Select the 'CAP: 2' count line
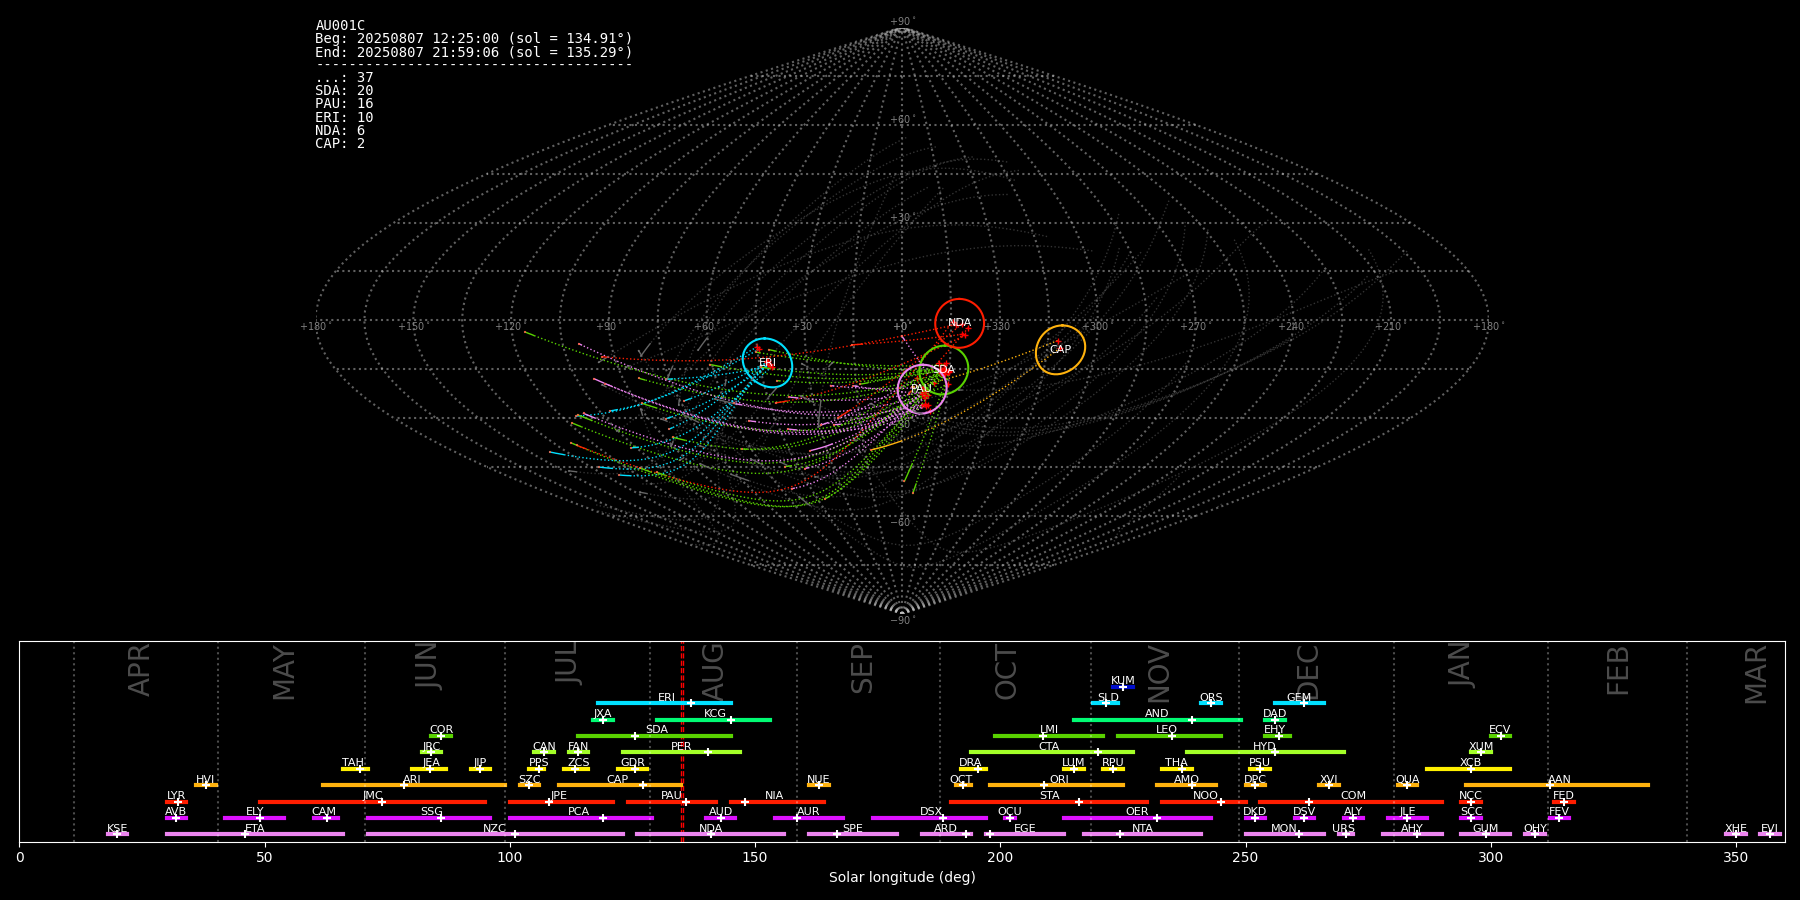The width and height of the screenshot is (1800, 900). click(340, 144)
